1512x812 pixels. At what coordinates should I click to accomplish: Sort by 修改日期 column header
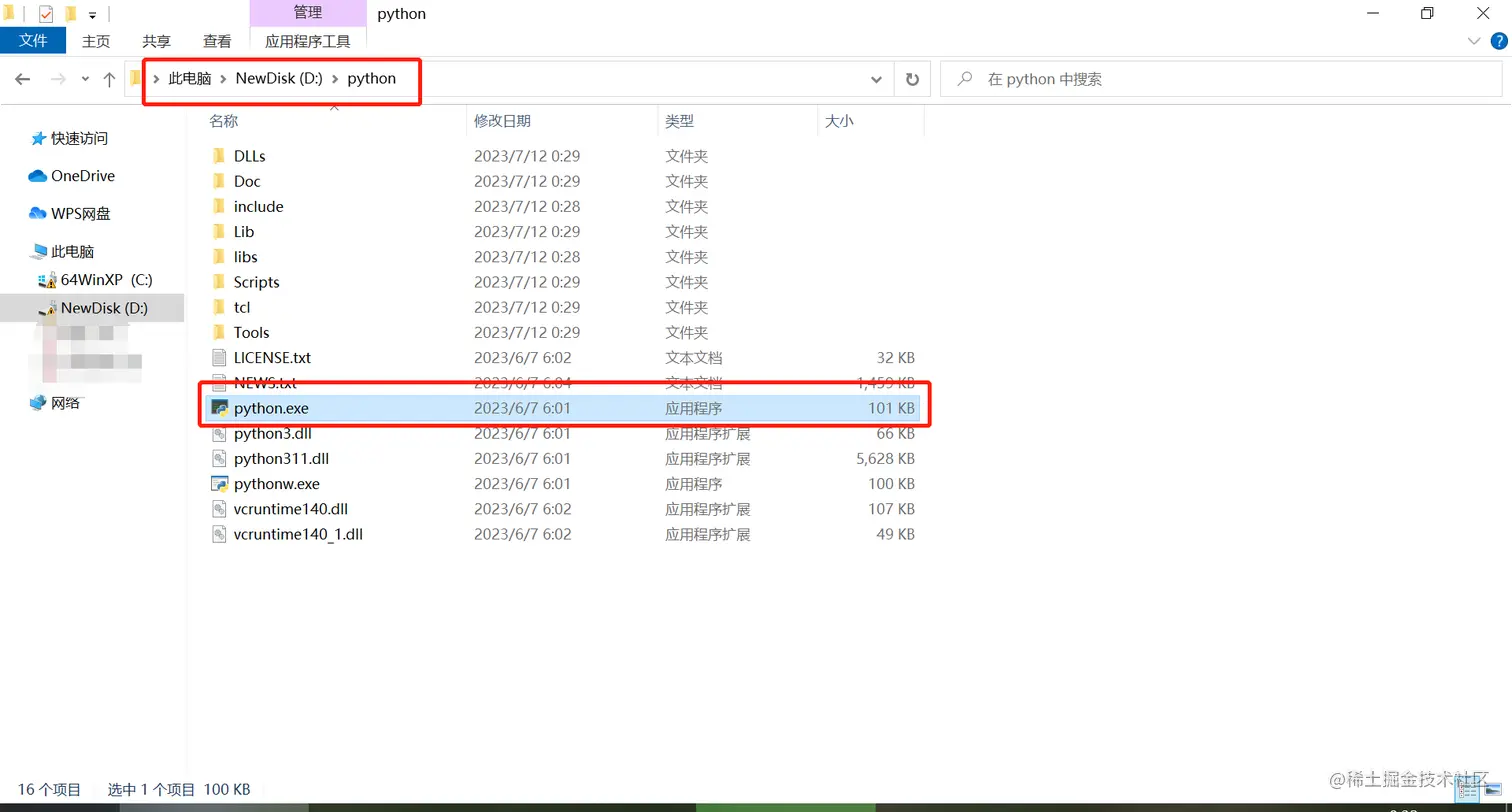pos(502,121)
